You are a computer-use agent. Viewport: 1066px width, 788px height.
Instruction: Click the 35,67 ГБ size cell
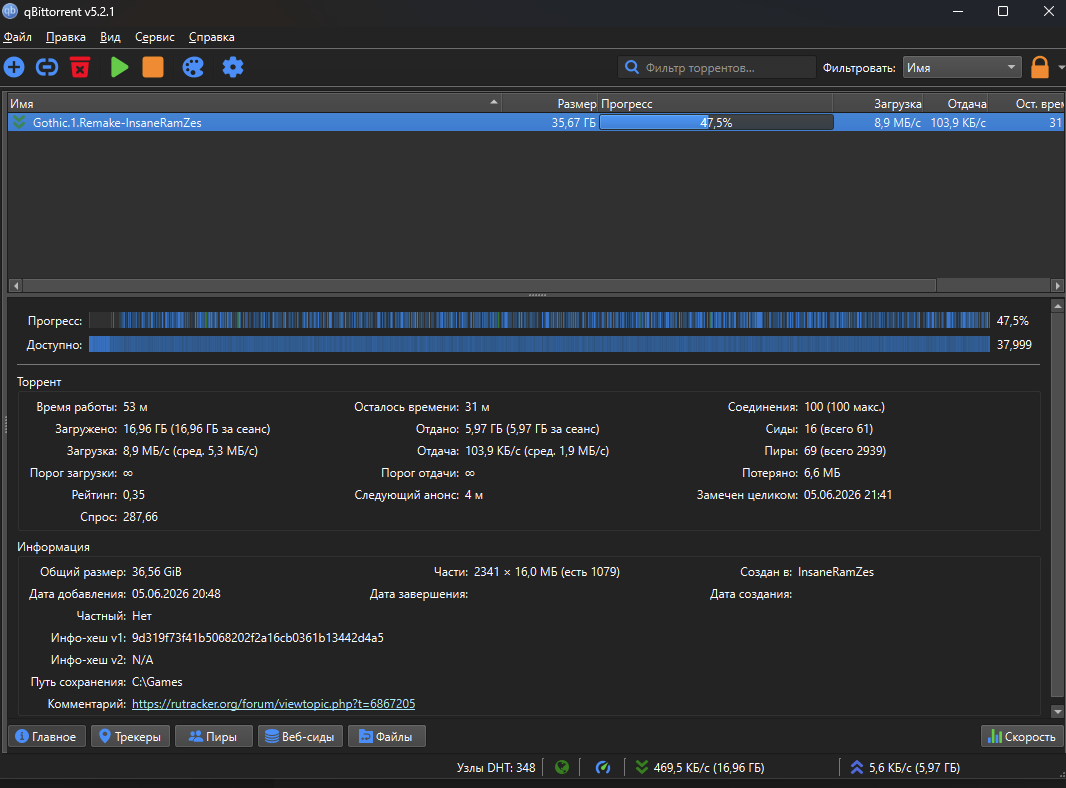point(573,122)
